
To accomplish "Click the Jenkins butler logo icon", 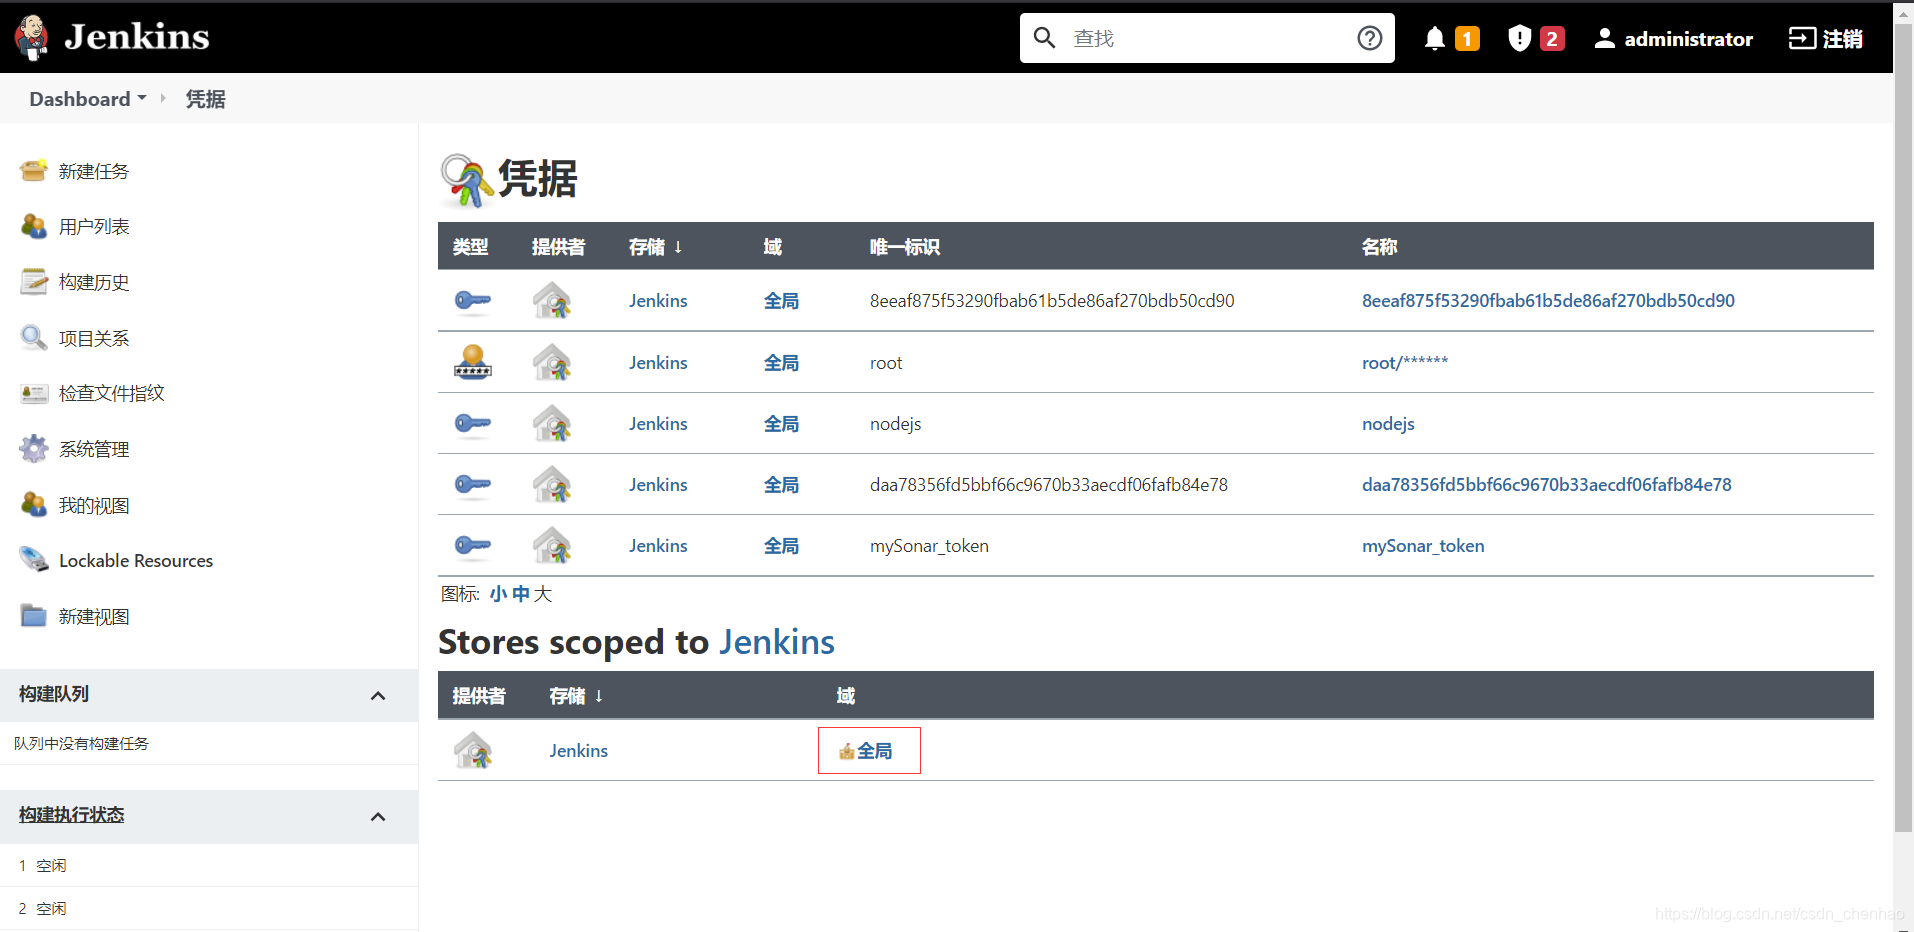I will (x=32, y=37).
